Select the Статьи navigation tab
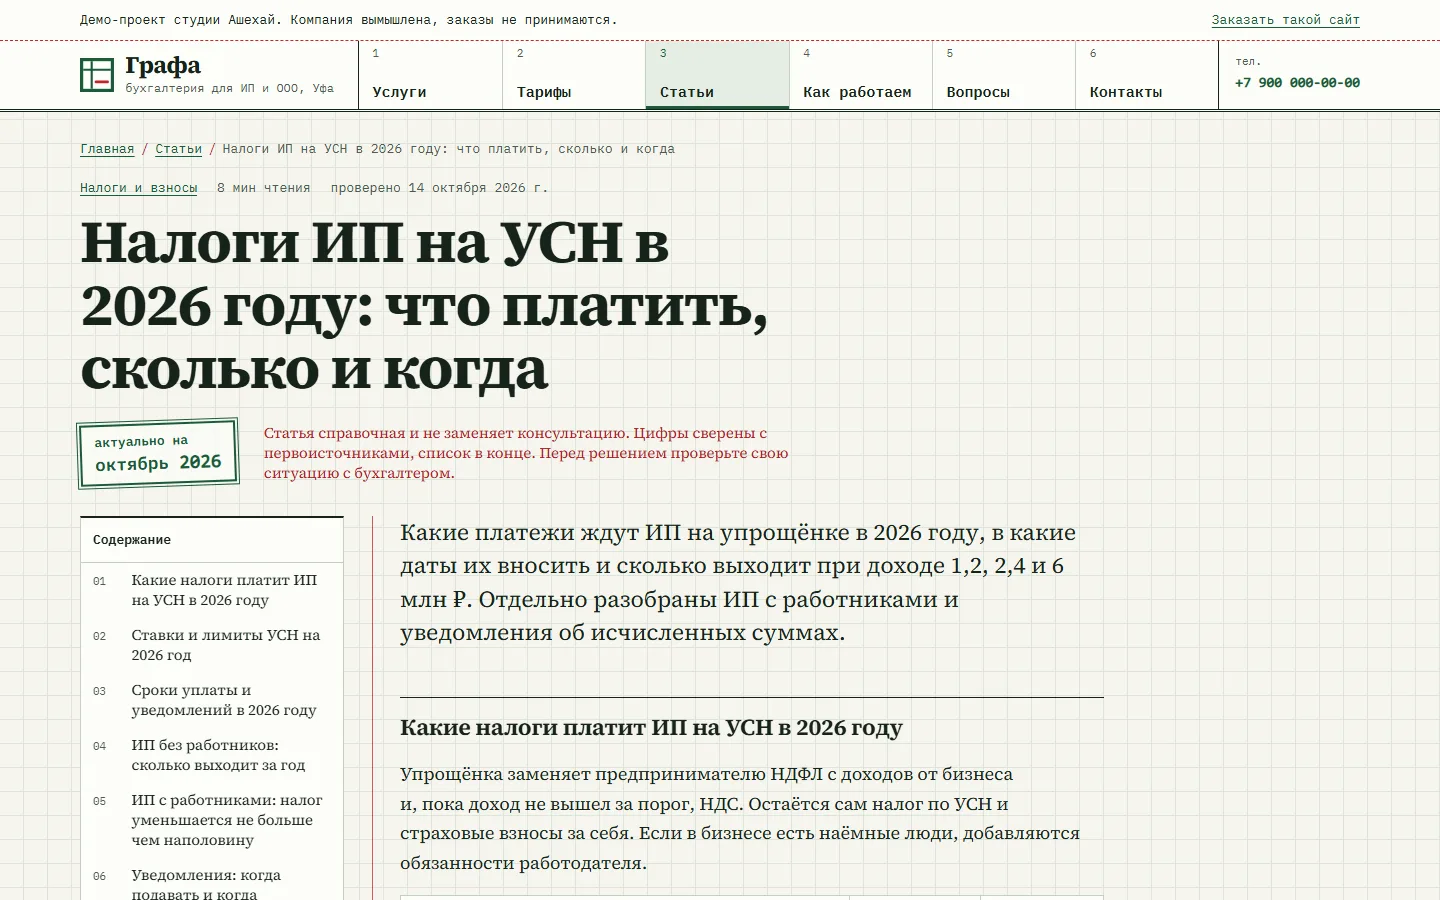This screenshot has height=900, width=1440. click(717, 75)
